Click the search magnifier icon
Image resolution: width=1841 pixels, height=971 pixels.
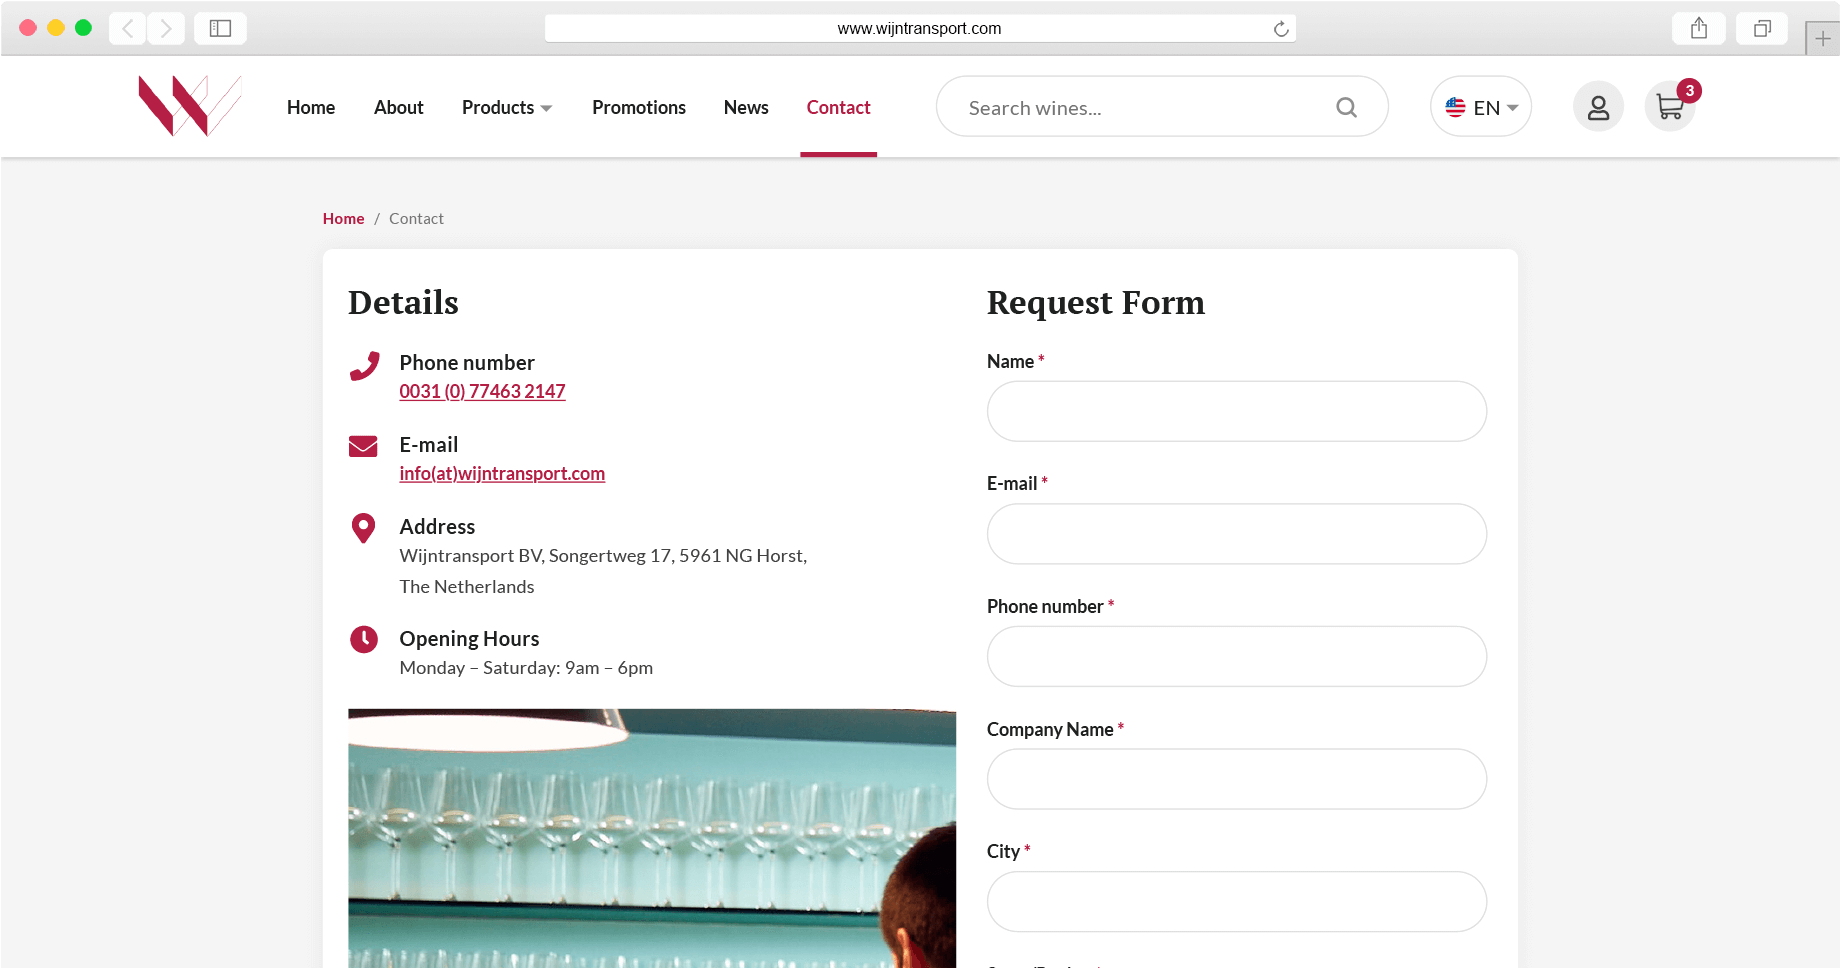(1346, 107)
